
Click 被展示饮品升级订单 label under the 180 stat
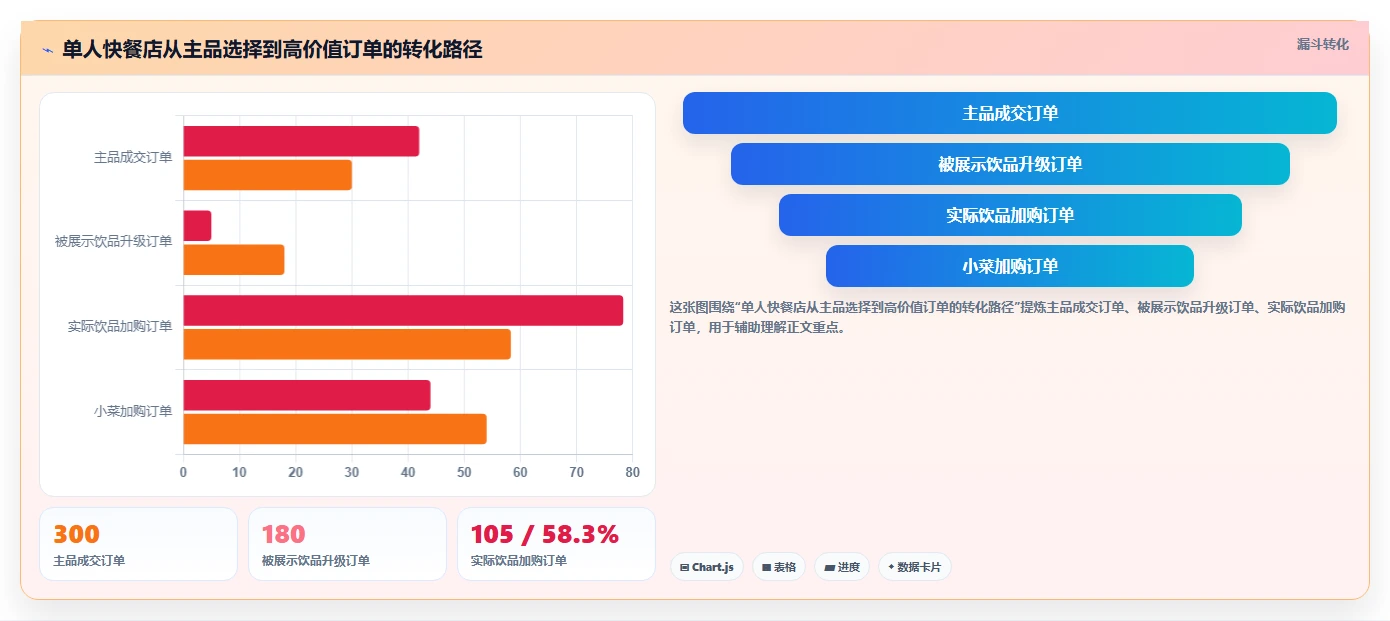pyautogui.click(x=316, y=561)
